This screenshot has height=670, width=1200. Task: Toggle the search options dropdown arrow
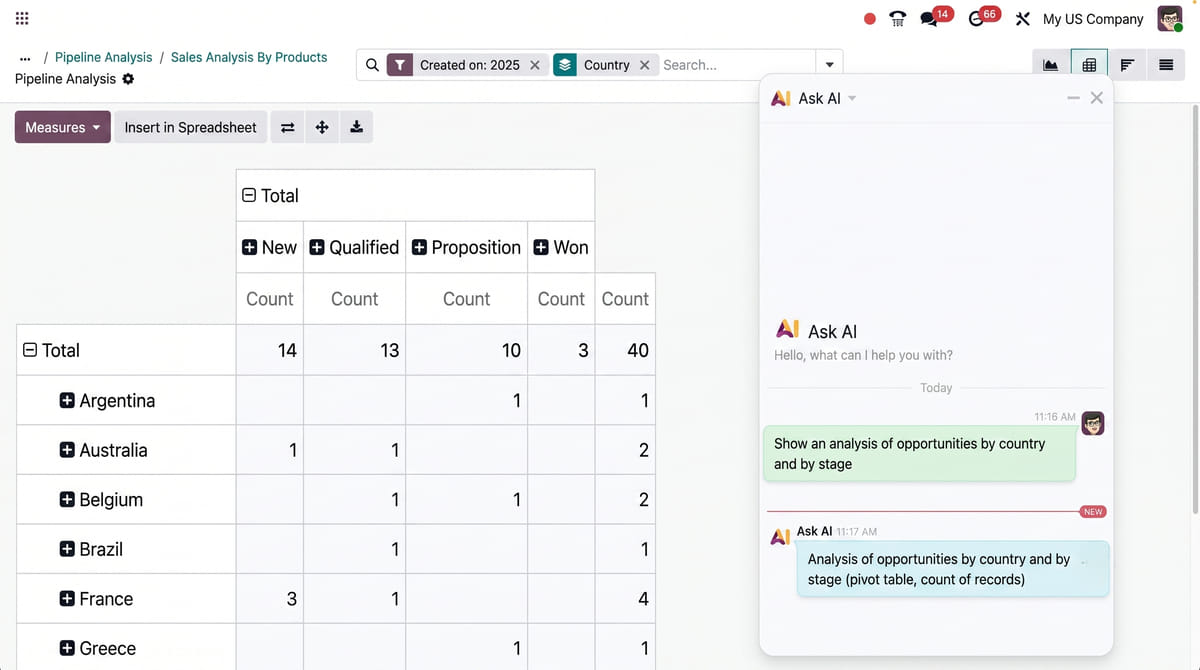pos(829,65)
